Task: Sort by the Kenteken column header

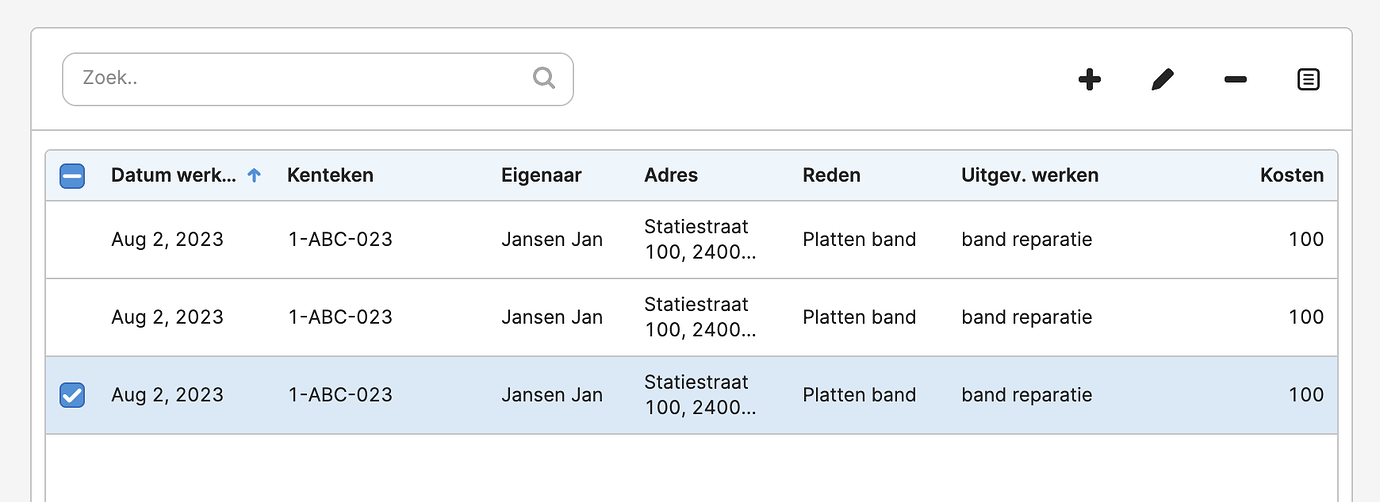Action: pos(330,176)
